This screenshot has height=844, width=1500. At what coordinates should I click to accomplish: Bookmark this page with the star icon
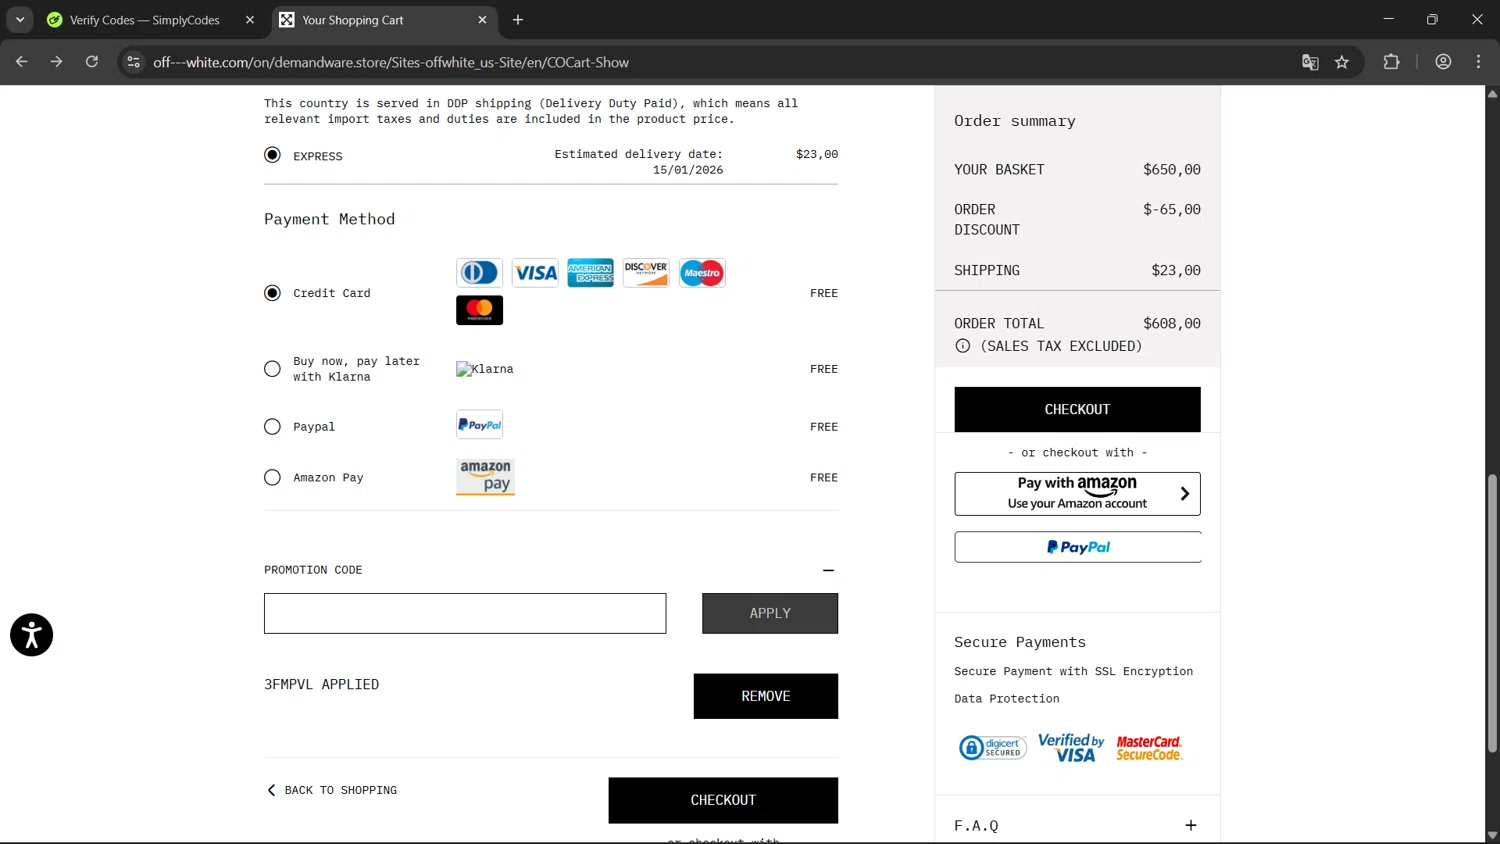click(x=1342, y=62)
